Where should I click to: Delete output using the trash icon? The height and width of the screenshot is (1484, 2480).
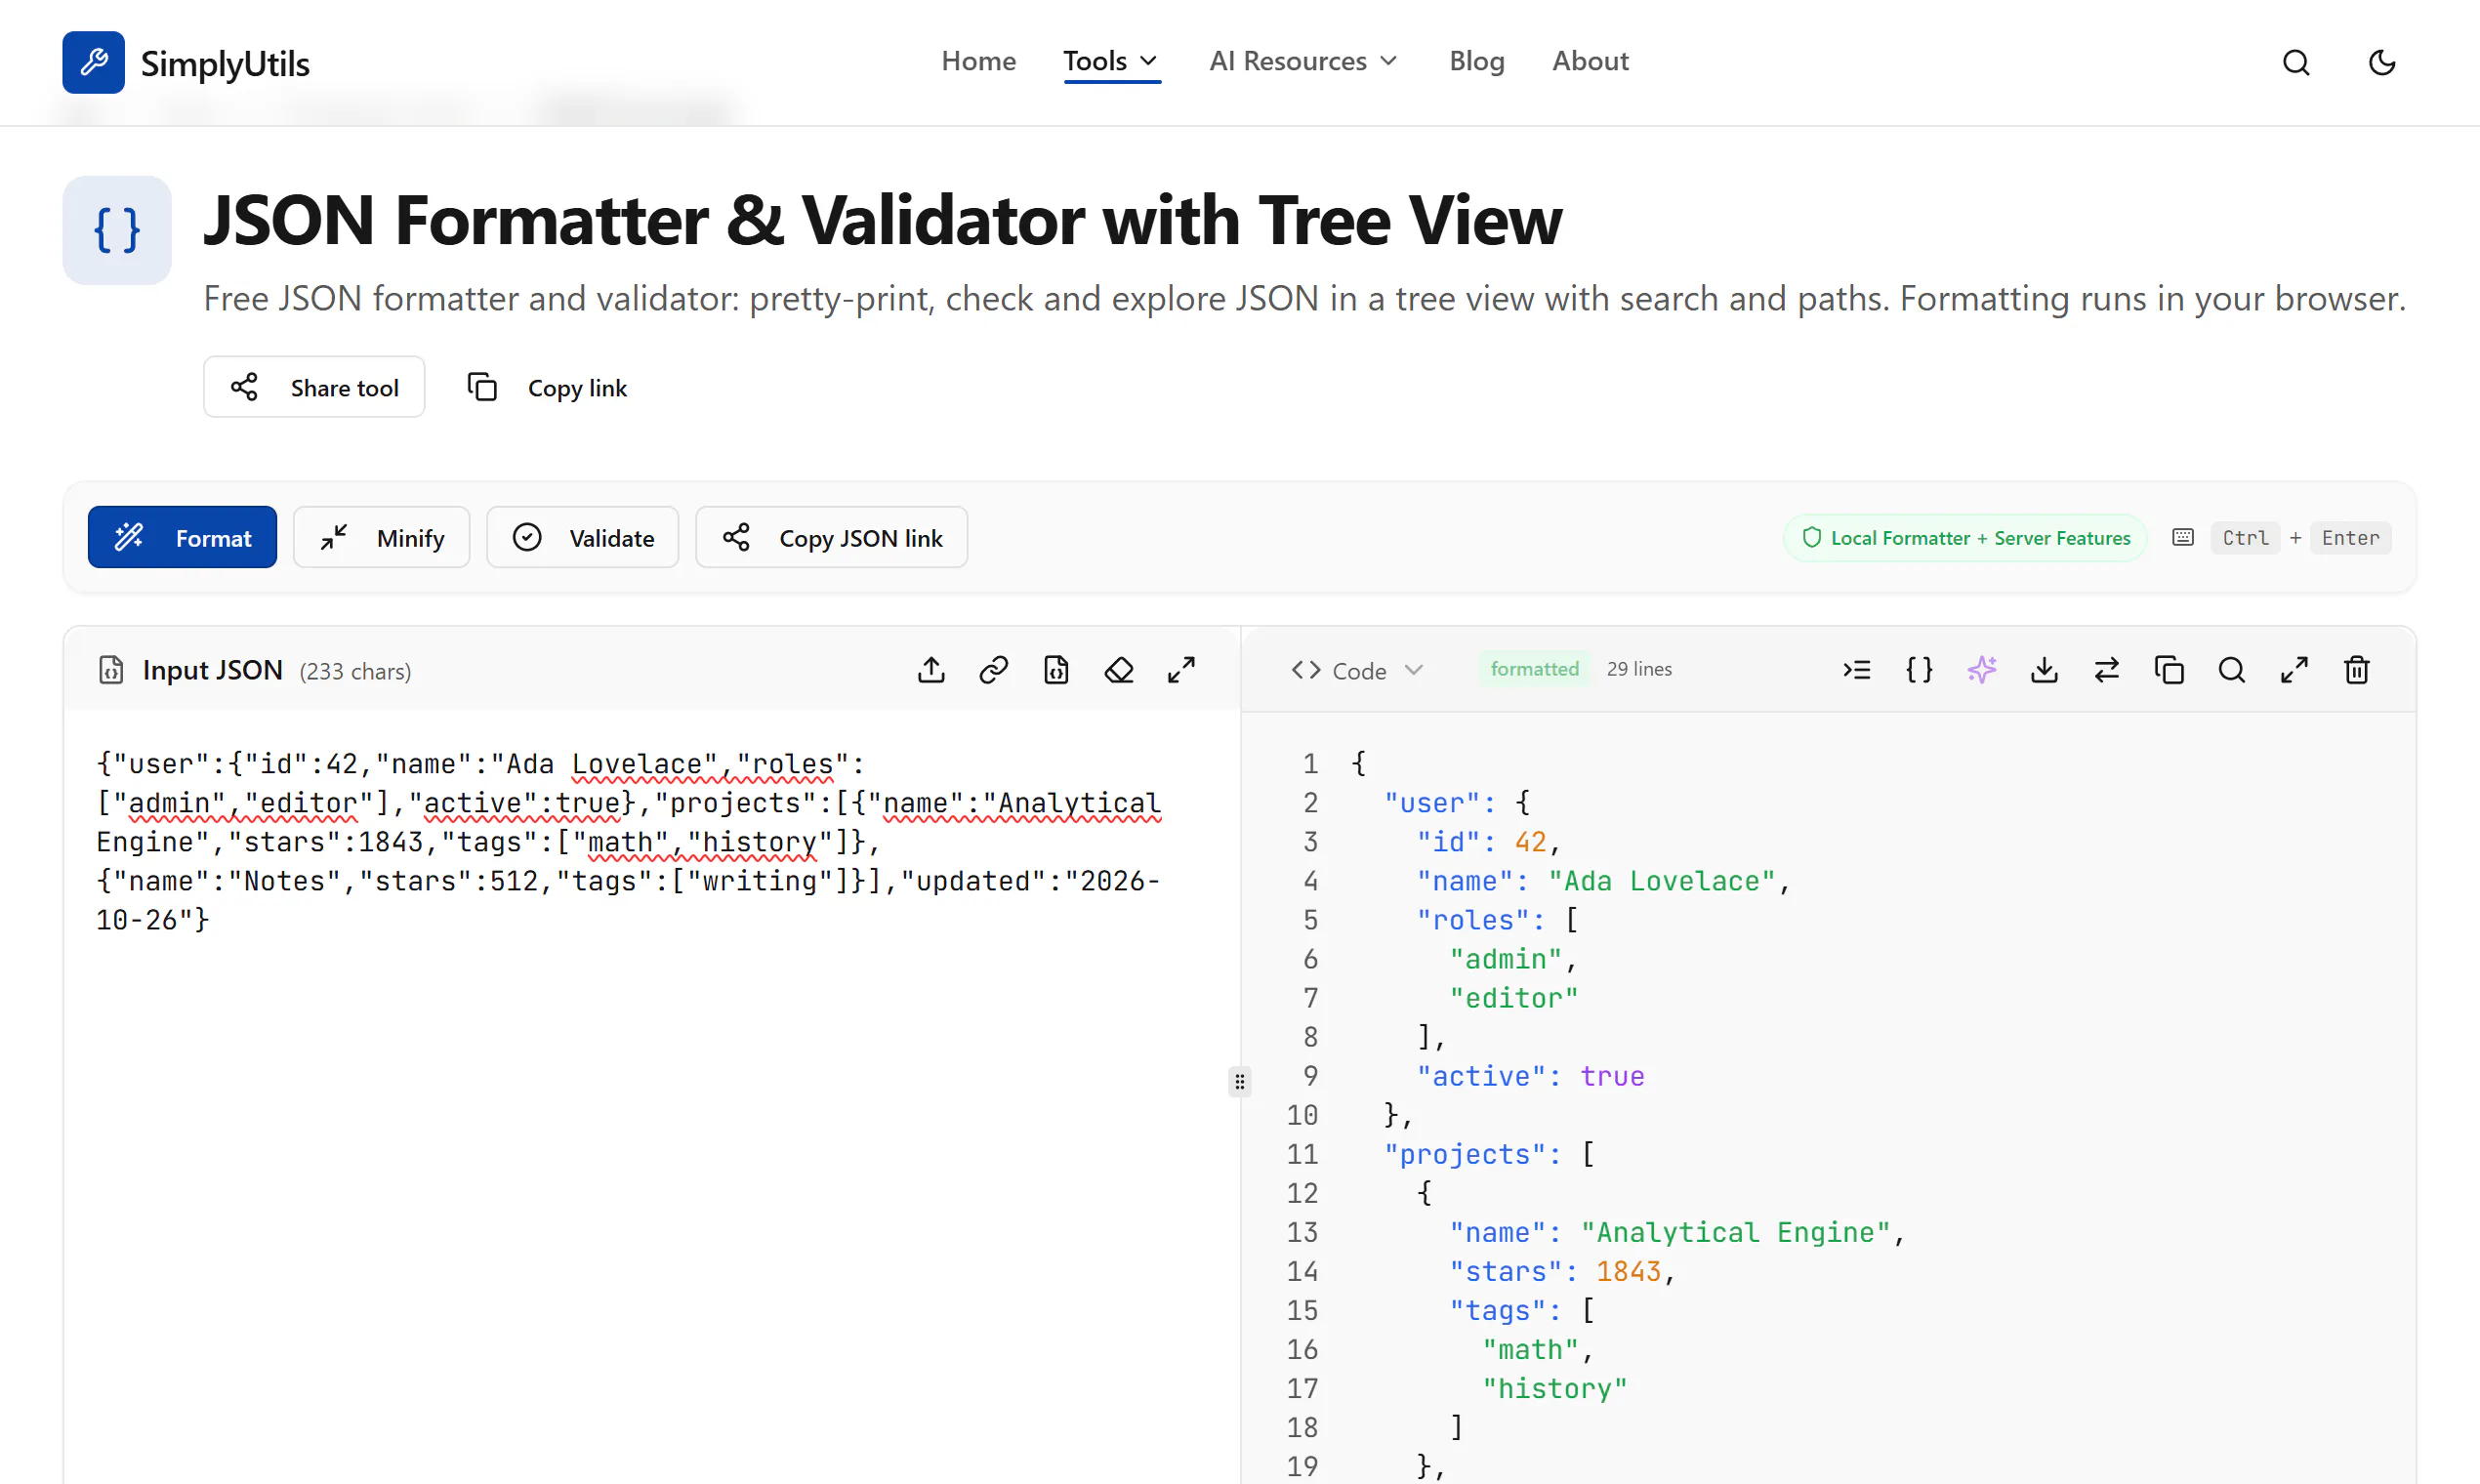tap(2357, 670)
